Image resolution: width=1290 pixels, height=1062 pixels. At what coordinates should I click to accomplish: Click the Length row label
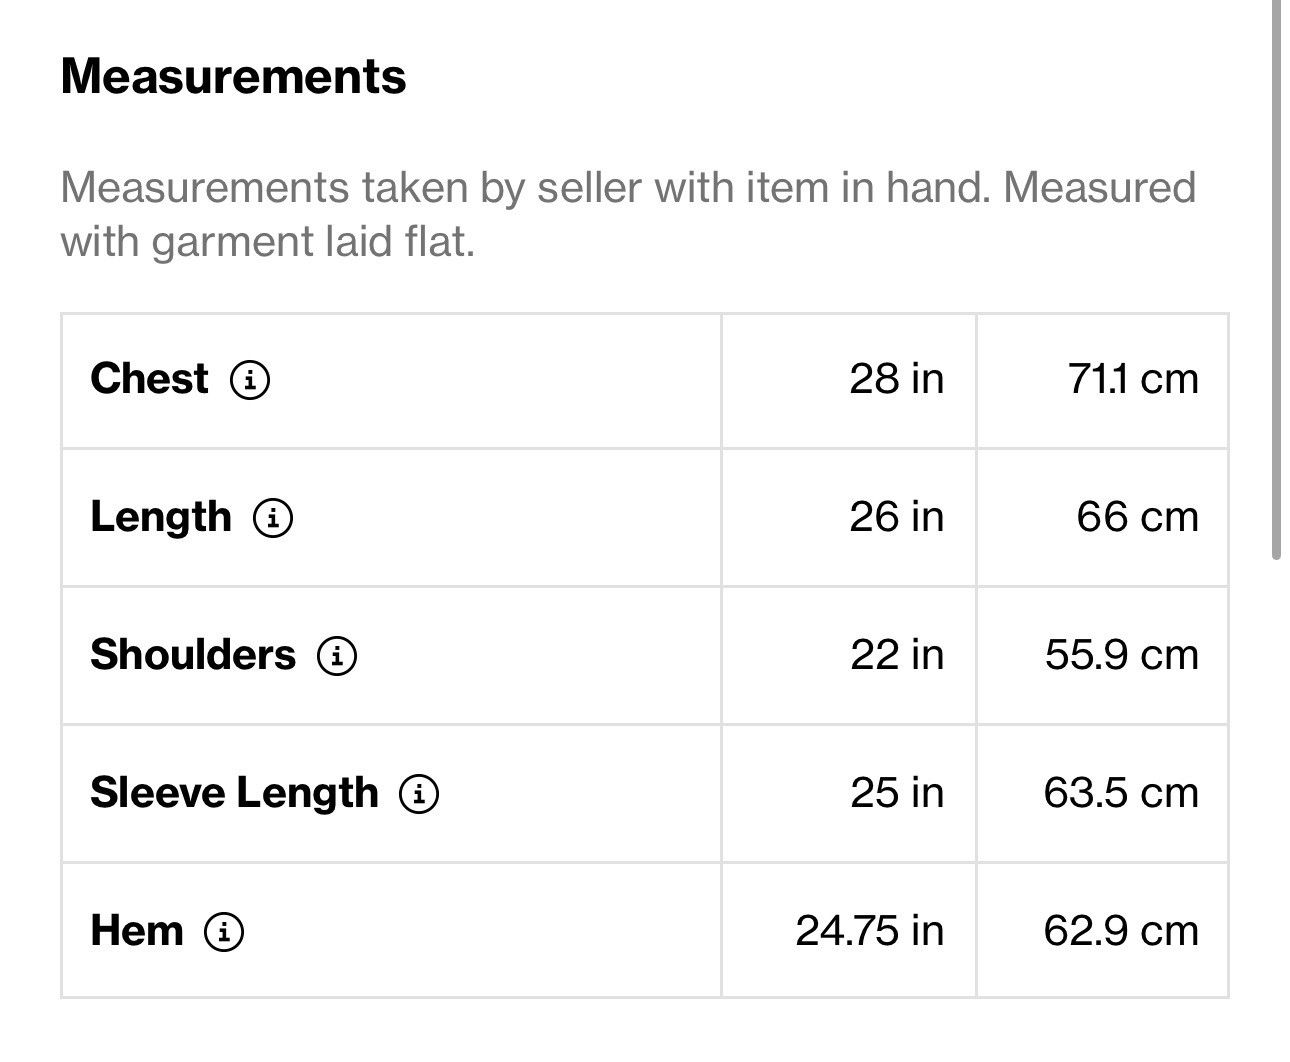pyautogui.click(x=160, y=517)
